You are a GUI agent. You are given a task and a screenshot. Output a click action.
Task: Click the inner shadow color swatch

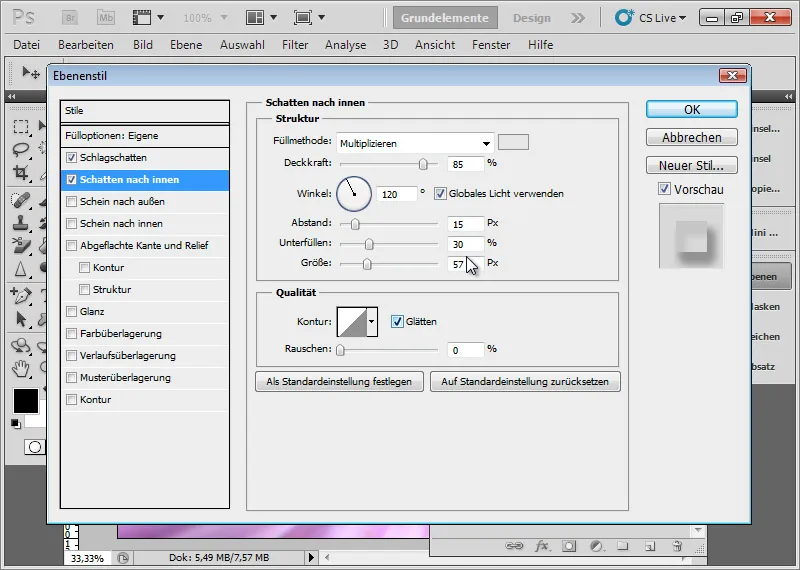(513, 142)
